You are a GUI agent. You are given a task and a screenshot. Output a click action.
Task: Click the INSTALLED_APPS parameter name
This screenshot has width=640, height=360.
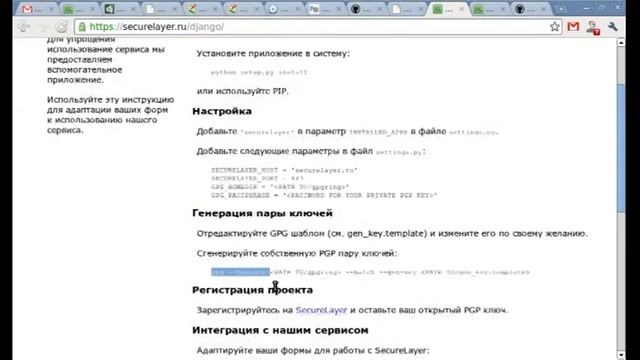(378, 132)
